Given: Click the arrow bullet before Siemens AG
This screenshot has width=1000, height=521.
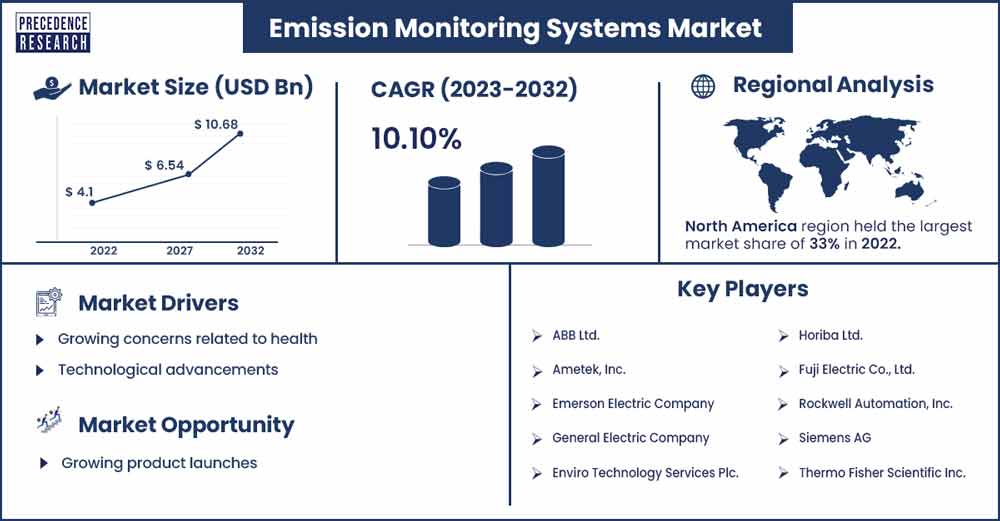Looking at the screenshot, I should (x=783, y=439).
